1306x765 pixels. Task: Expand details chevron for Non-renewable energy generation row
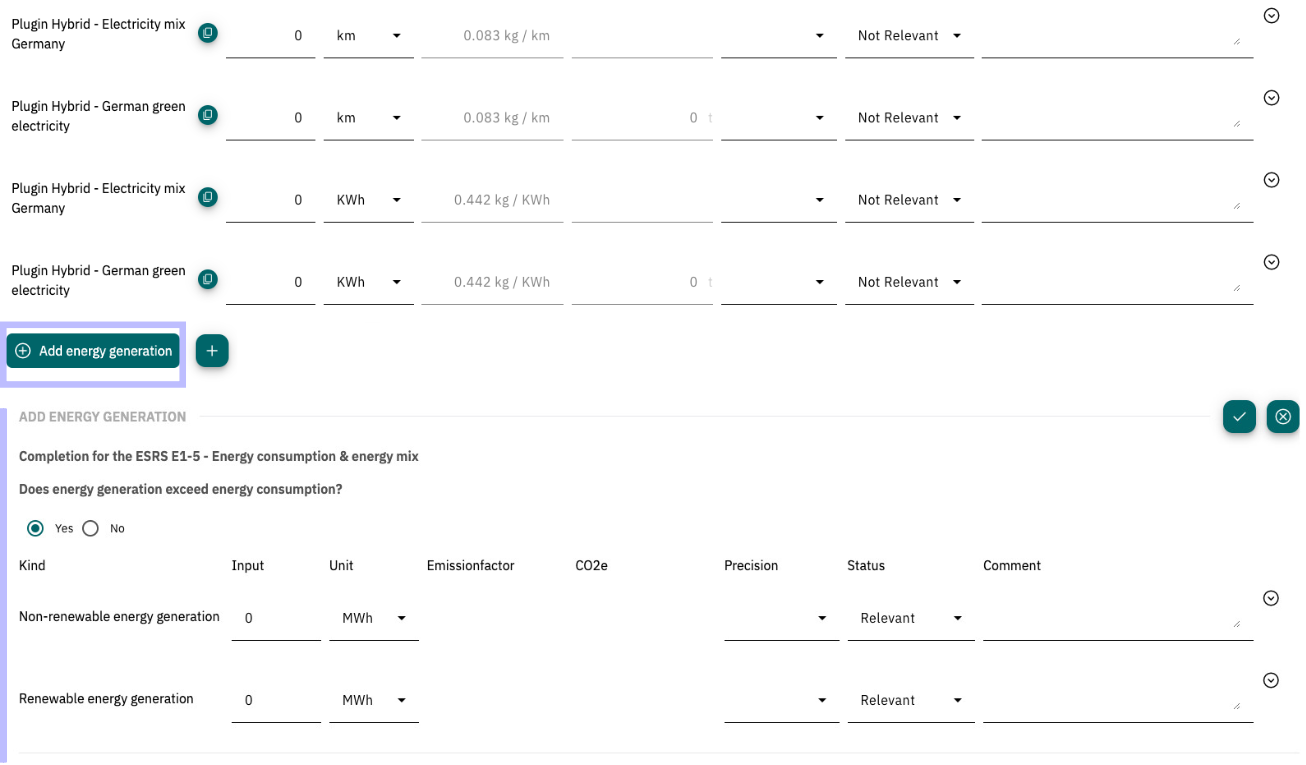pyautogui.click(x=1271, y=598)
